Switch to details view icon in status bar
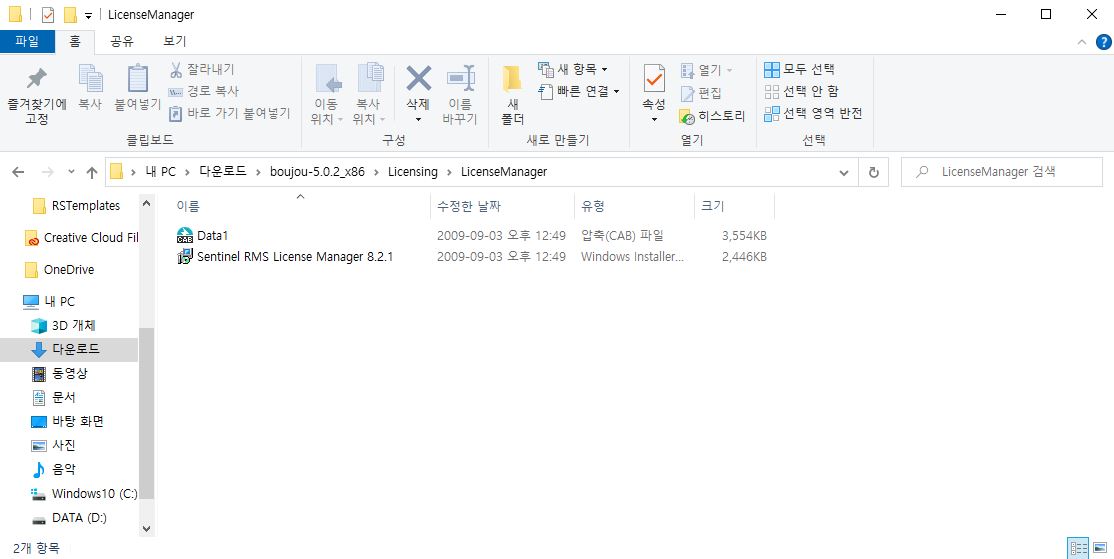1114x559 pixels. [1078, 548]
